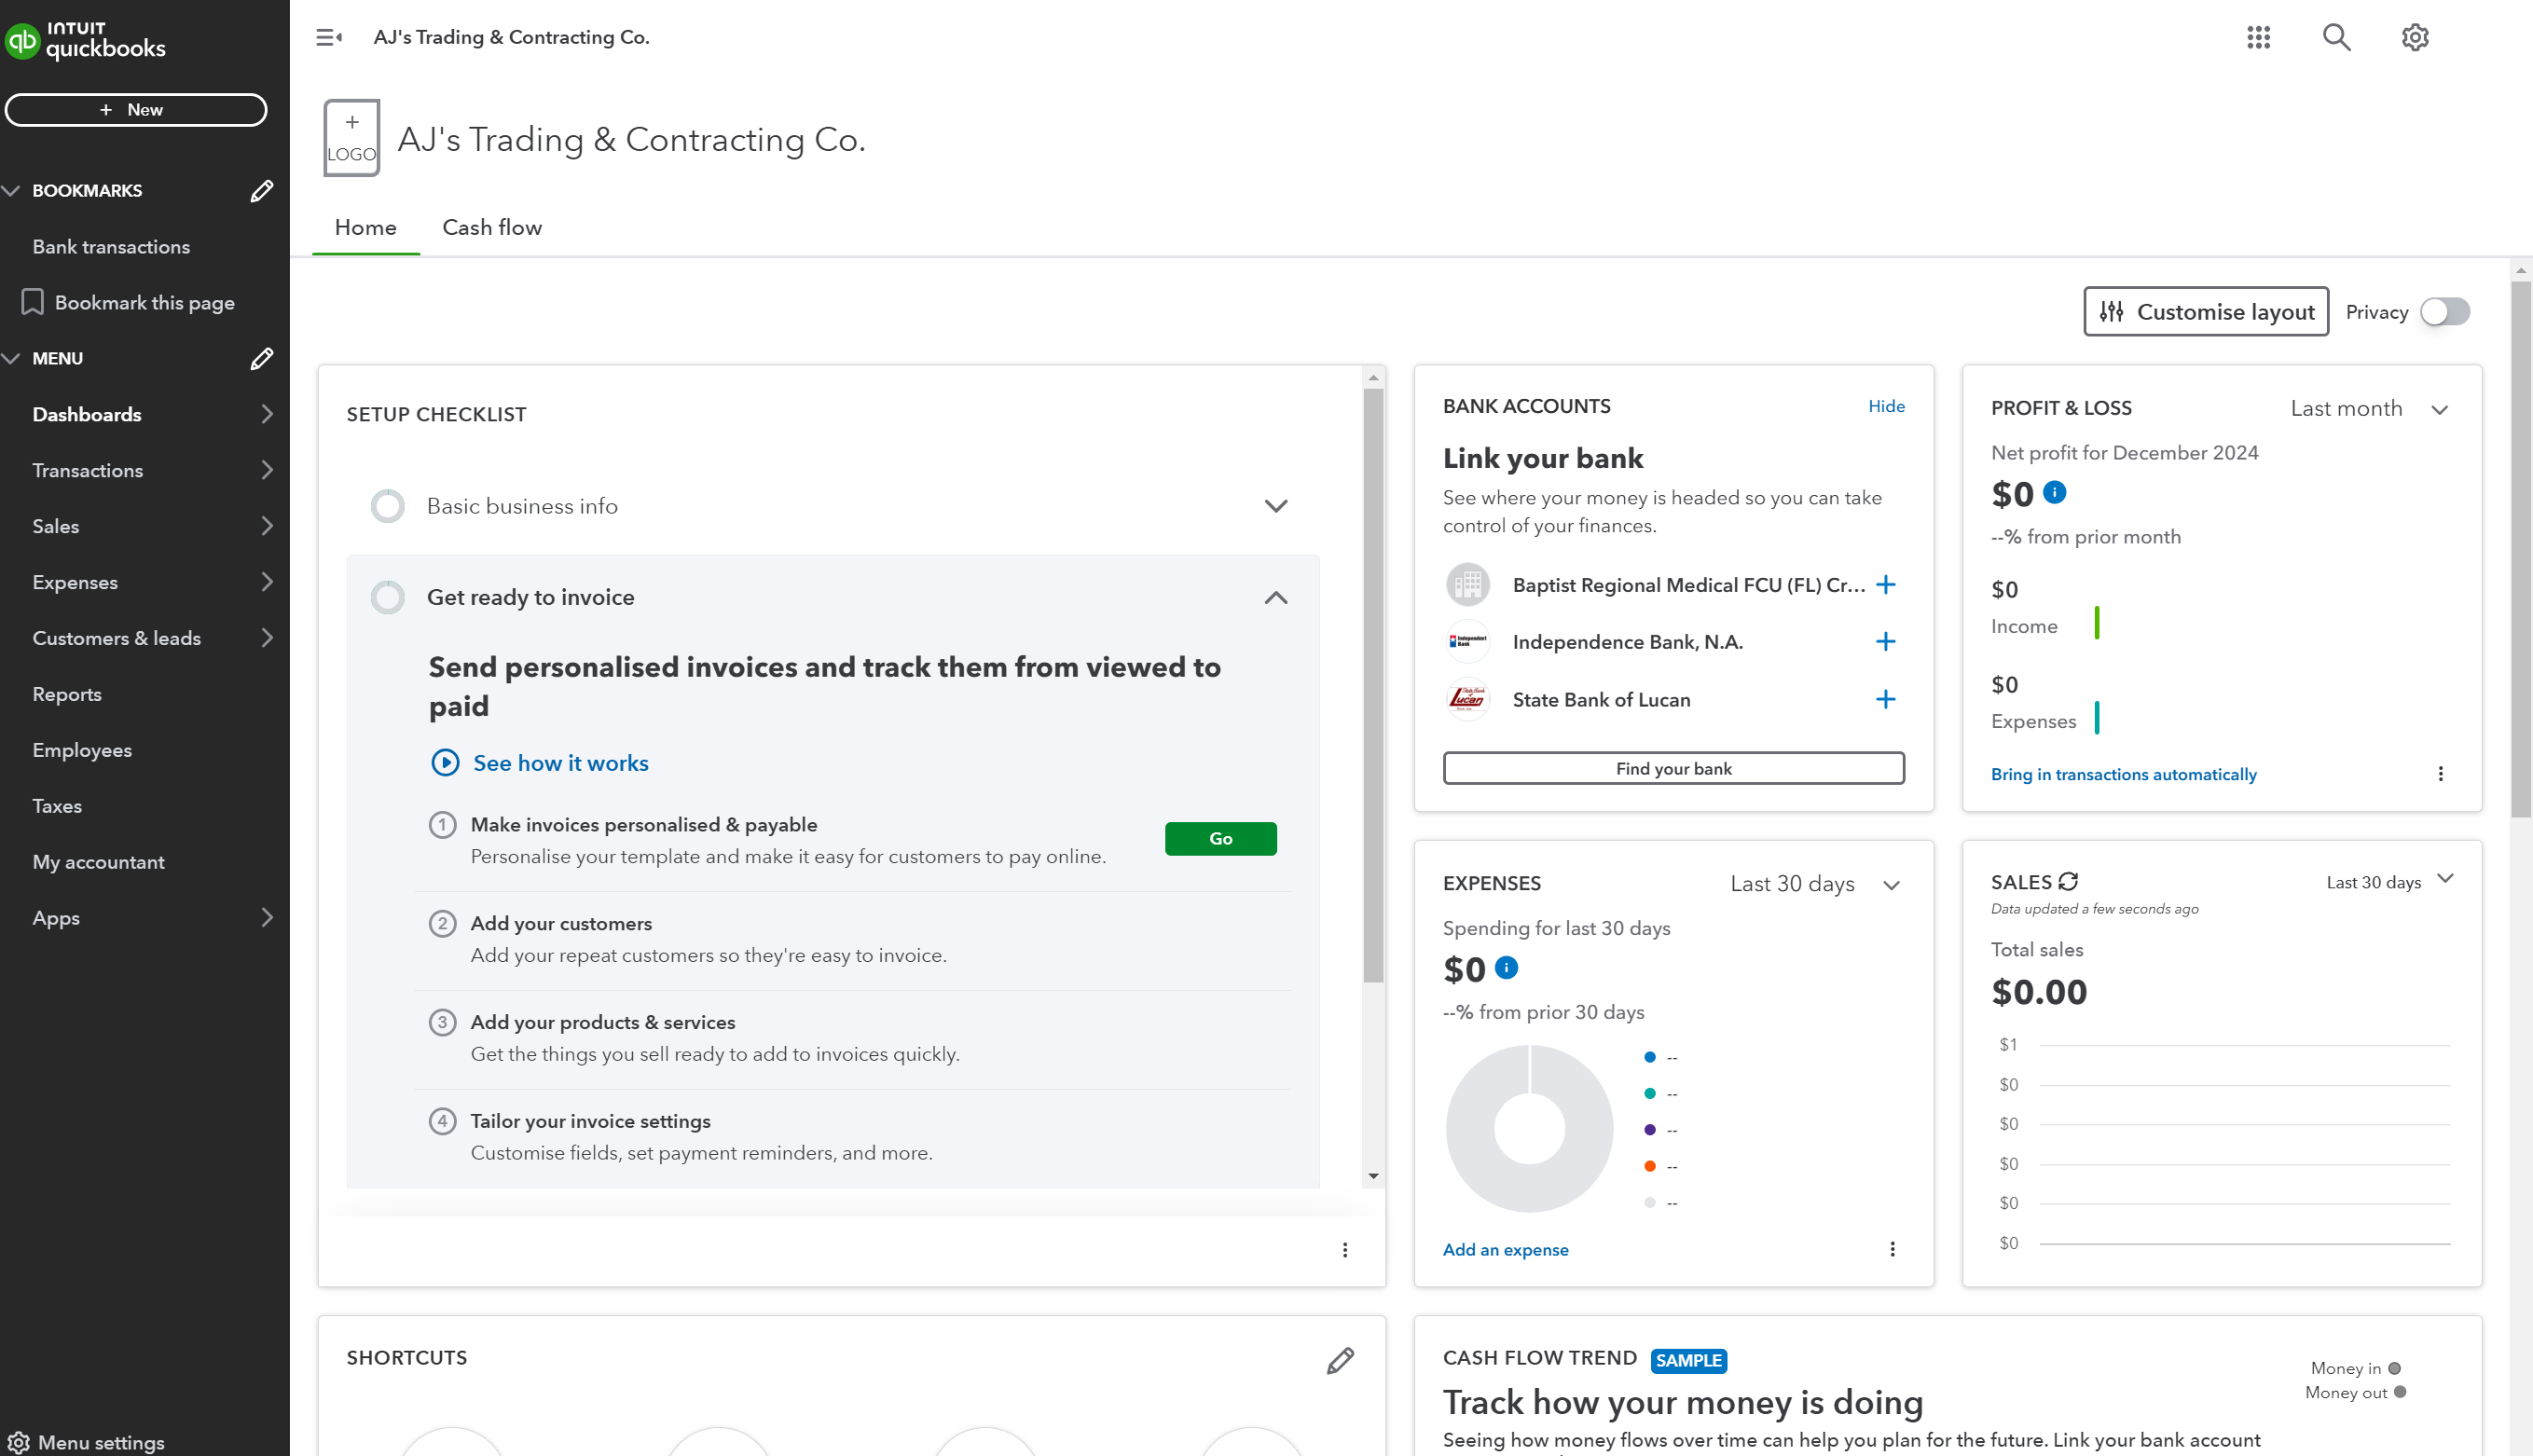Open Reports in the sidebar menu

pyautogui.click(x=67, y=694)
